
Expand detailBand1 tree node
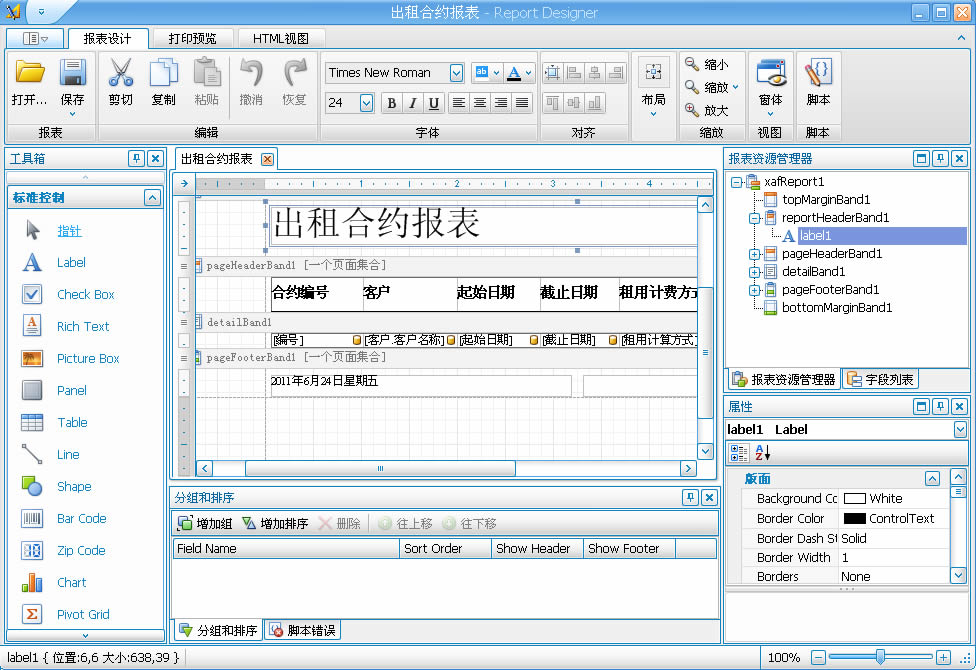click(754, 272)
